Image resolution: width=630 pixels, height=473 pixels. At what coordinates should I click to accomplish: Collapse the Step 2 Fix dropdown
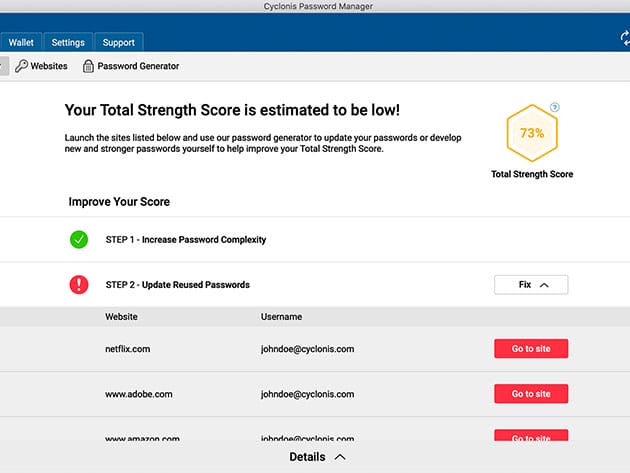coord(531,285)
